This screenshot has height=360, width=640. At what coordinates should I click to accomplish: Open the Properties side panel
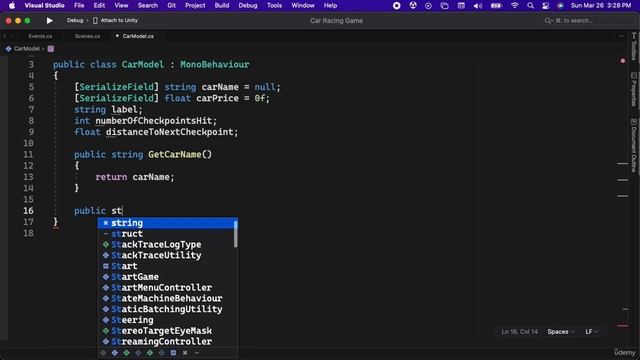(634, 90)
